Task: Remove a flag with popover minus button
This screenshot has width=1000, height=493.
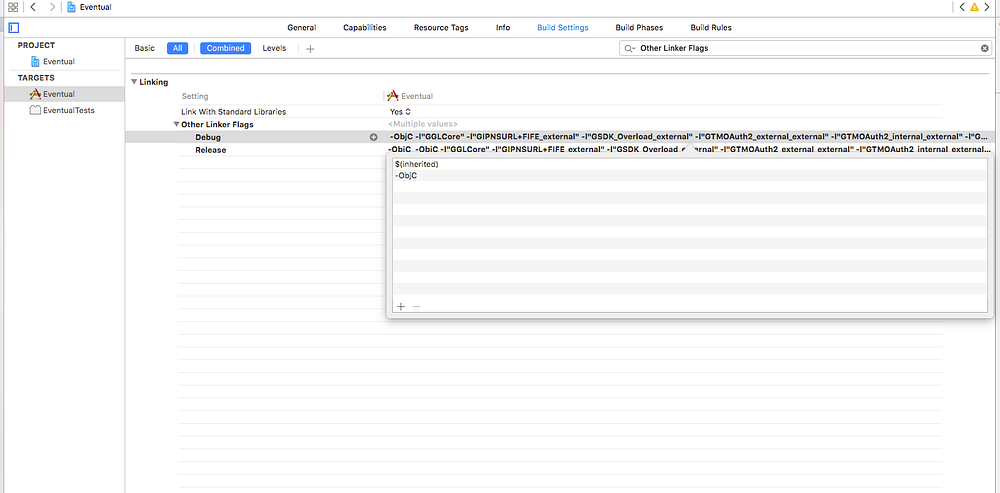Action: pos(416,306)
